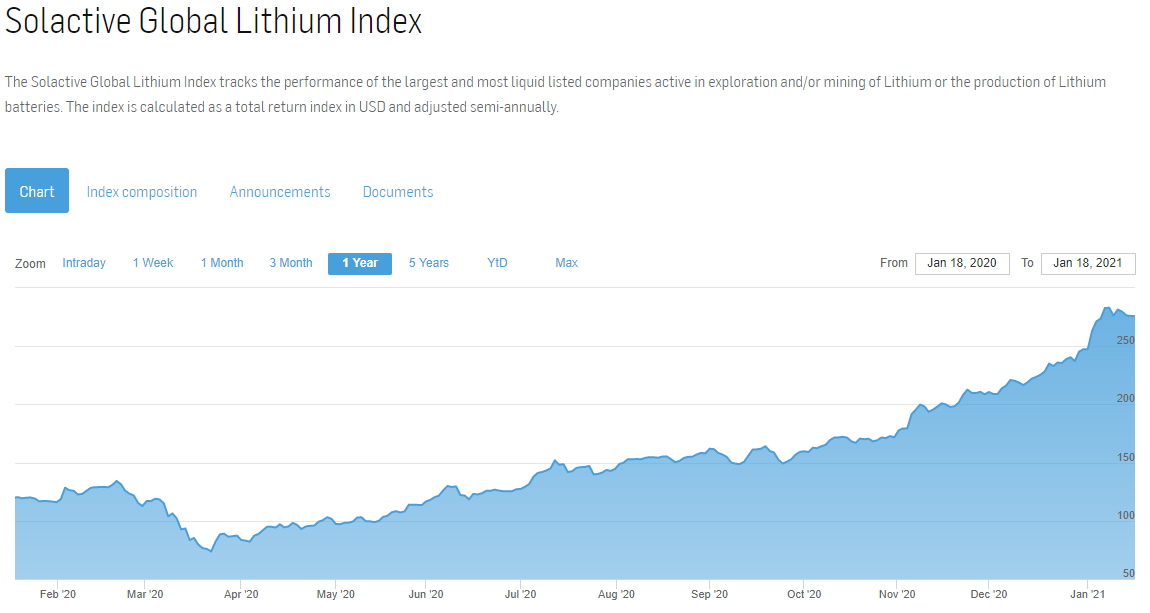Click the Jun '20 axis label
Image resolution: width=1150 pixels, height=613 pixels.
pos(426,594)
